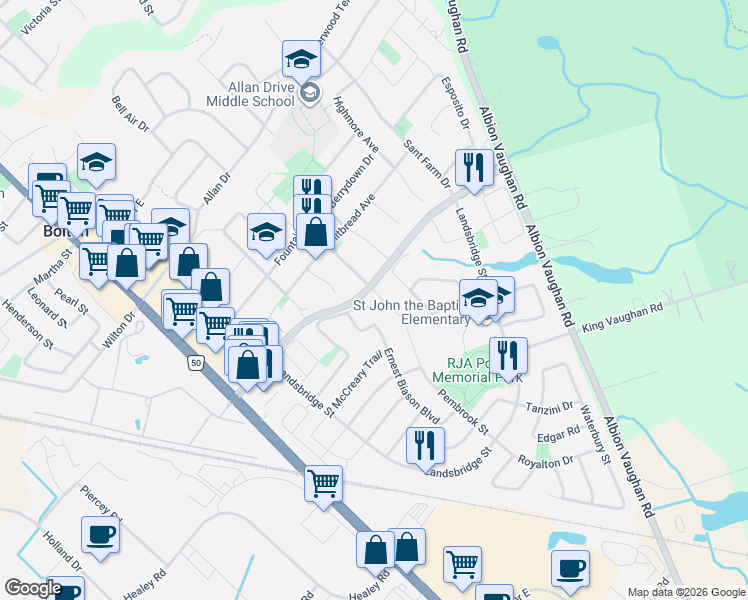
Task: Click the Allan Dr street label
Action: [x=217, y=189]
